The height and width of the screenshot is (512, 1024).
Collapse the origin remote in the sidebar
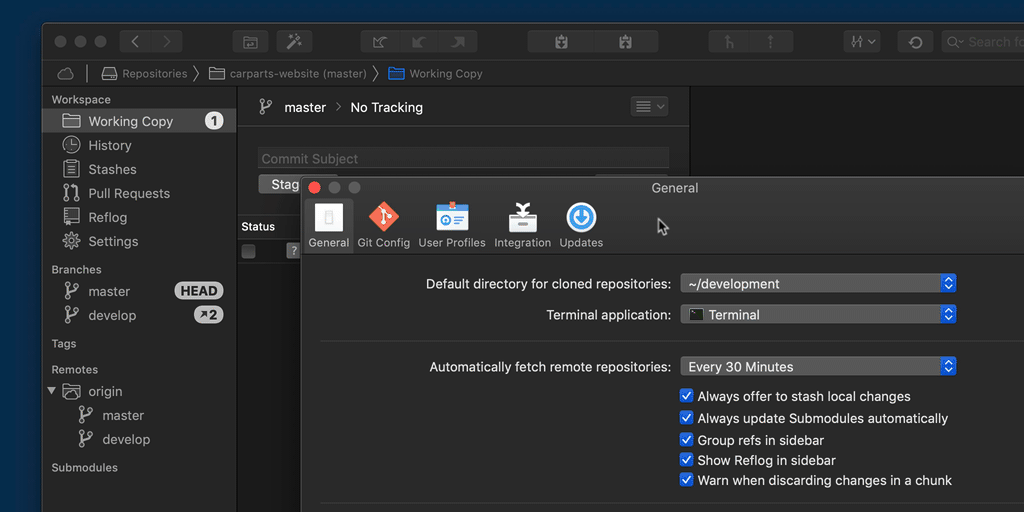click(52, 391)
